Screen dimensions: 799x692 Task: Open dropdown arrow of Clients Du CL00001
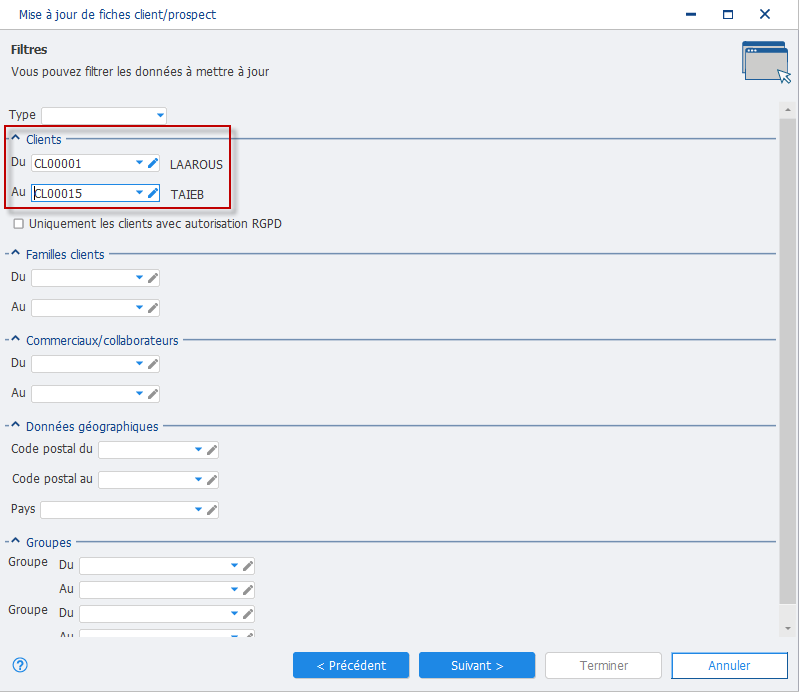pos(139,163)
